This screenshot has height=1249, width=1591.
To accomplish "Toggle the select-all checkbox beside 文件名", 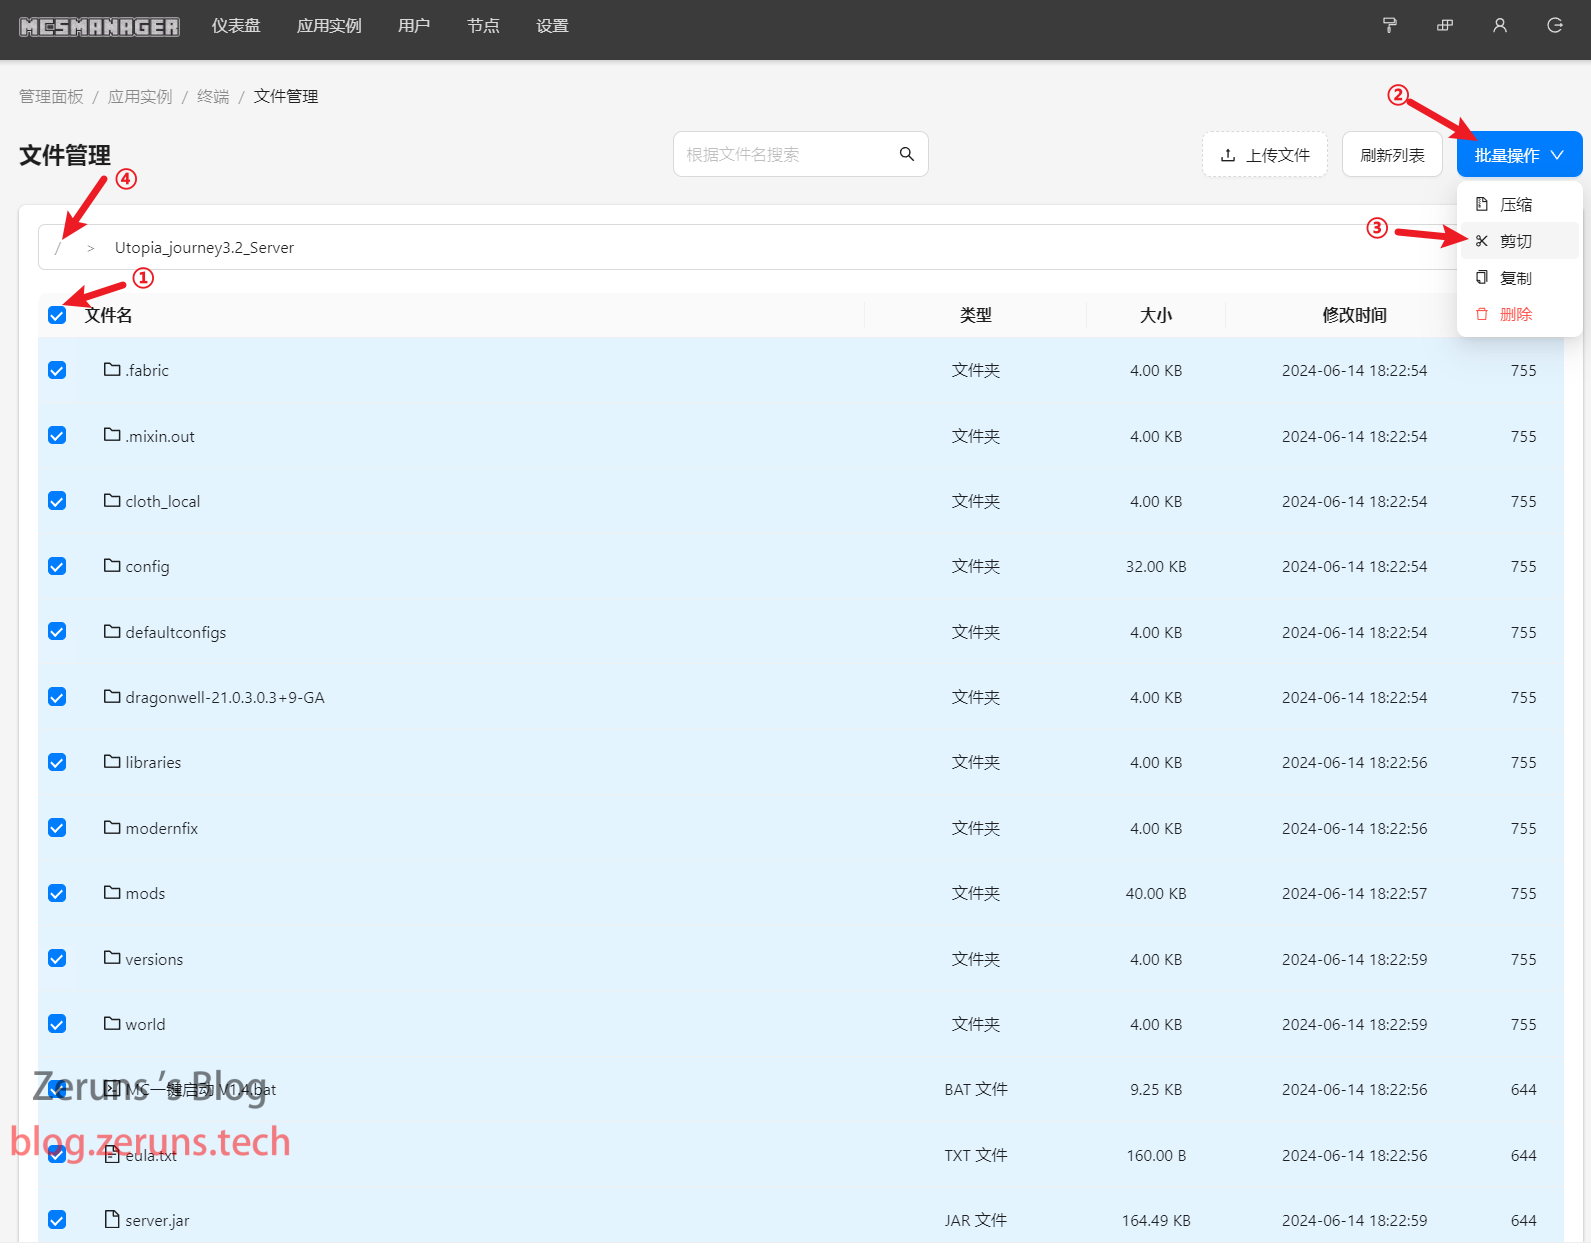I will (x=57, y=315).
